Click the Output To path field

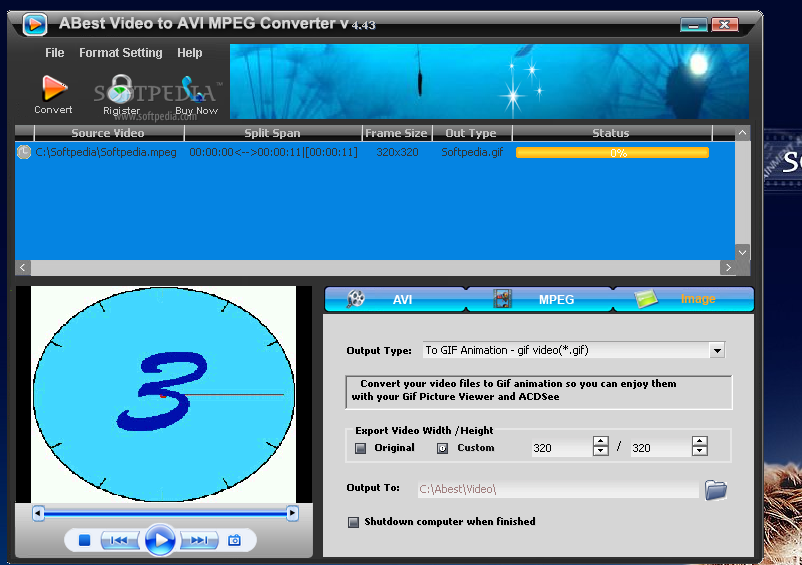click(558, 489)
